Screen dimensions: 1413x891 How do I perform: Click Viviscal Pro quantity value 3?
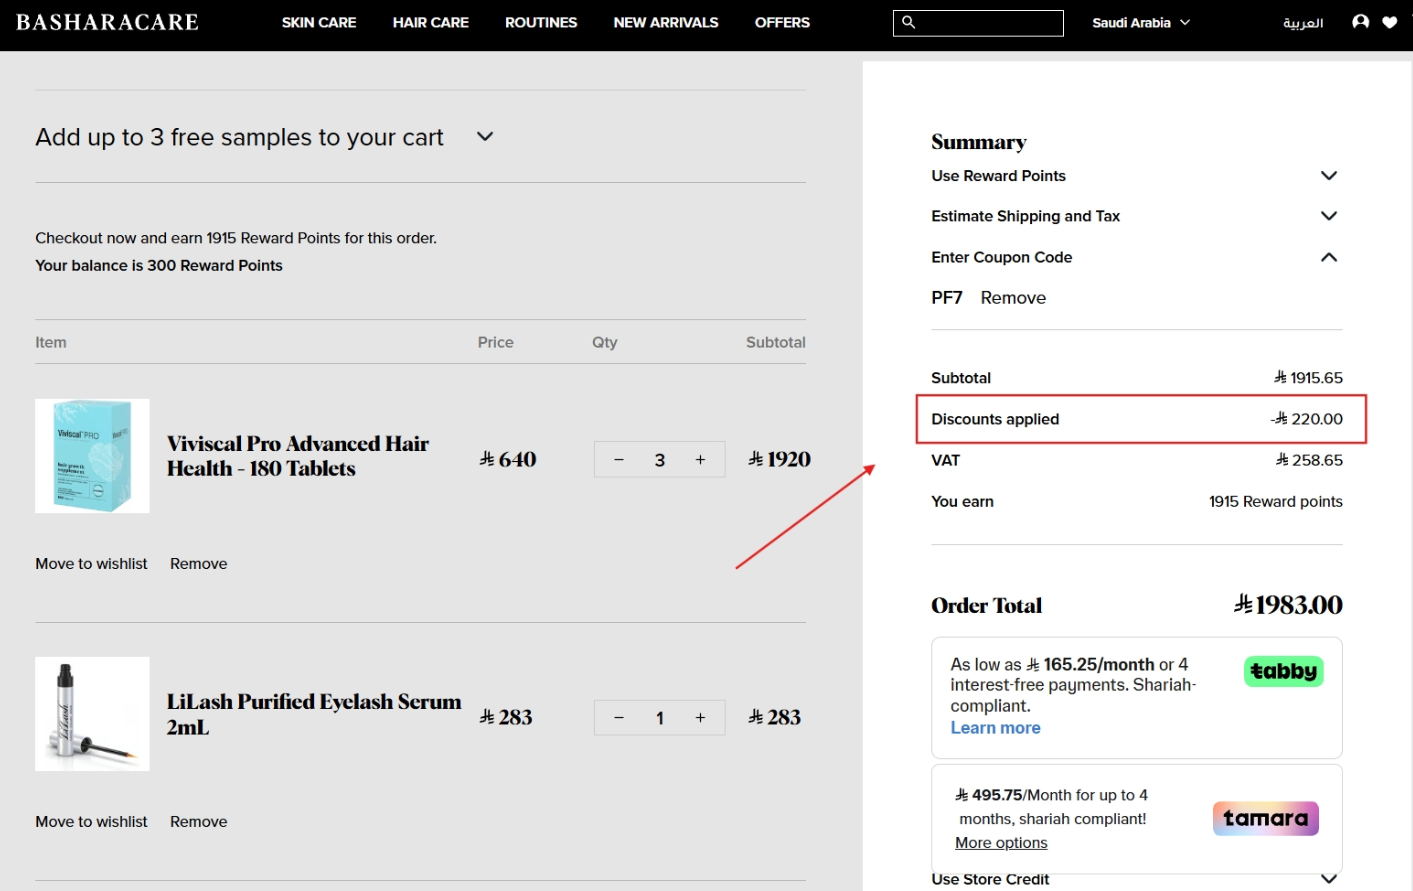pyautogui.click(x=660, y=460)
